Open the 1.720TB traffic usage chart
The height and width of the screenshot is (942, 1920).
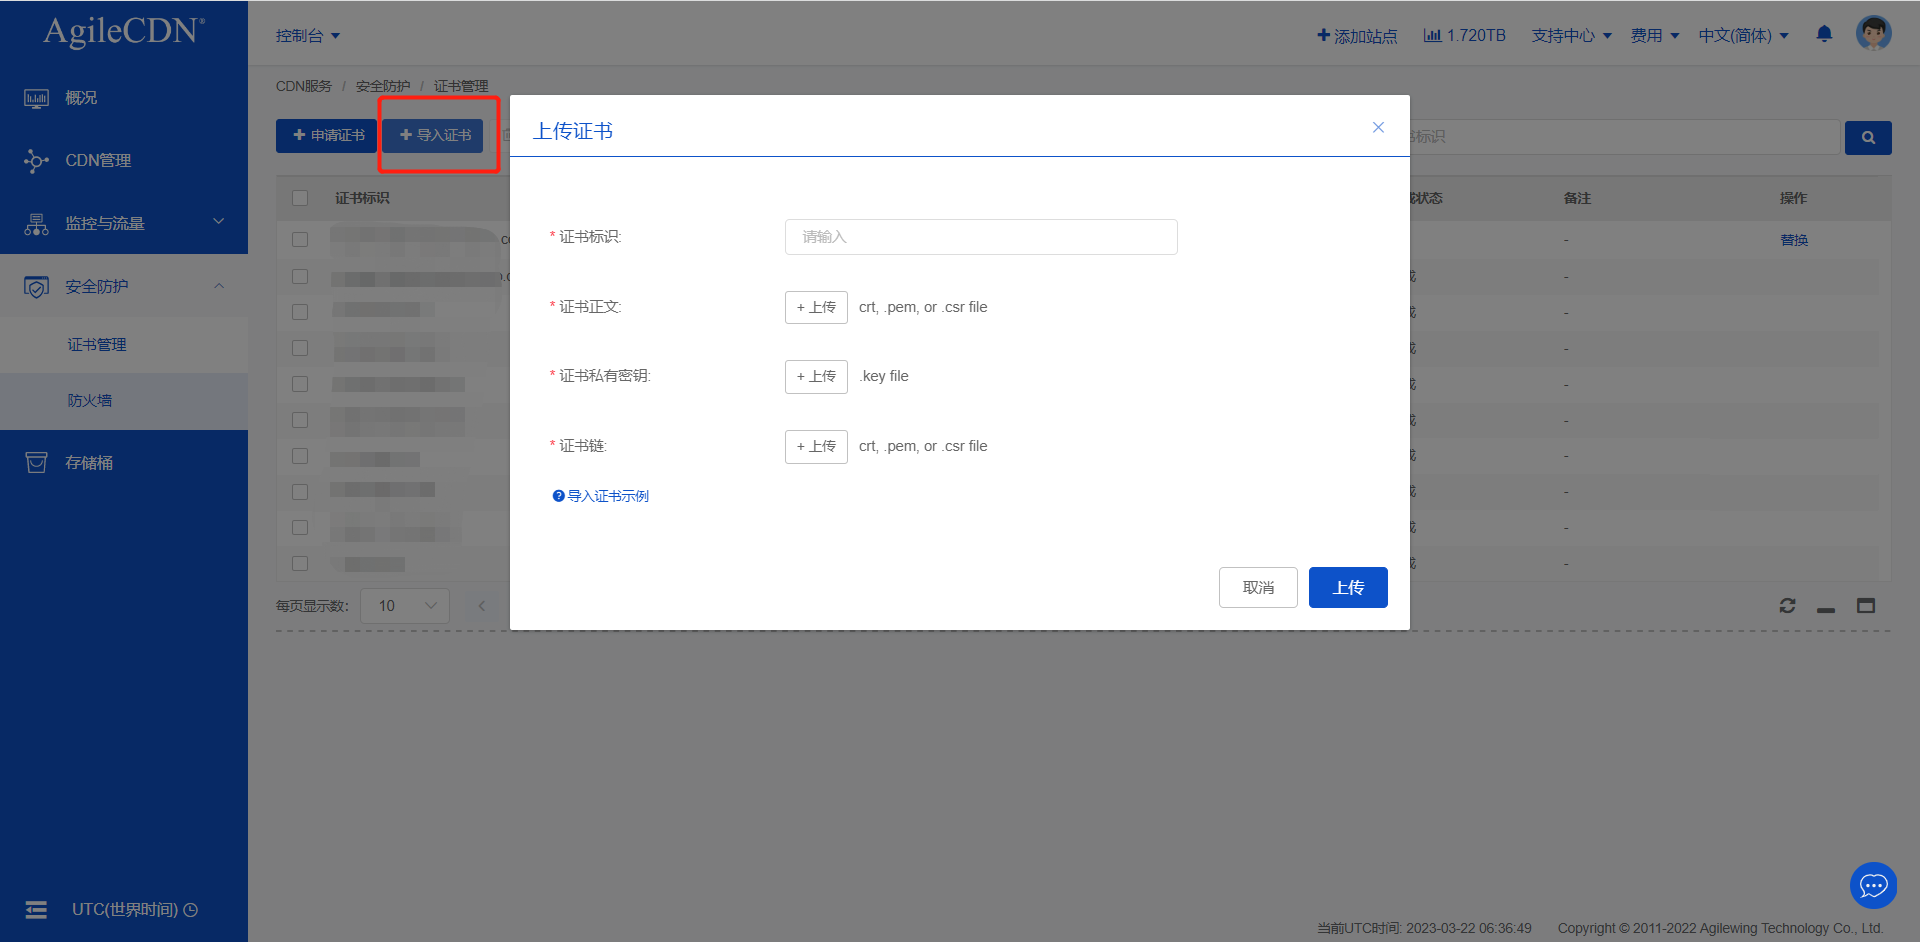coord(1464,36)
